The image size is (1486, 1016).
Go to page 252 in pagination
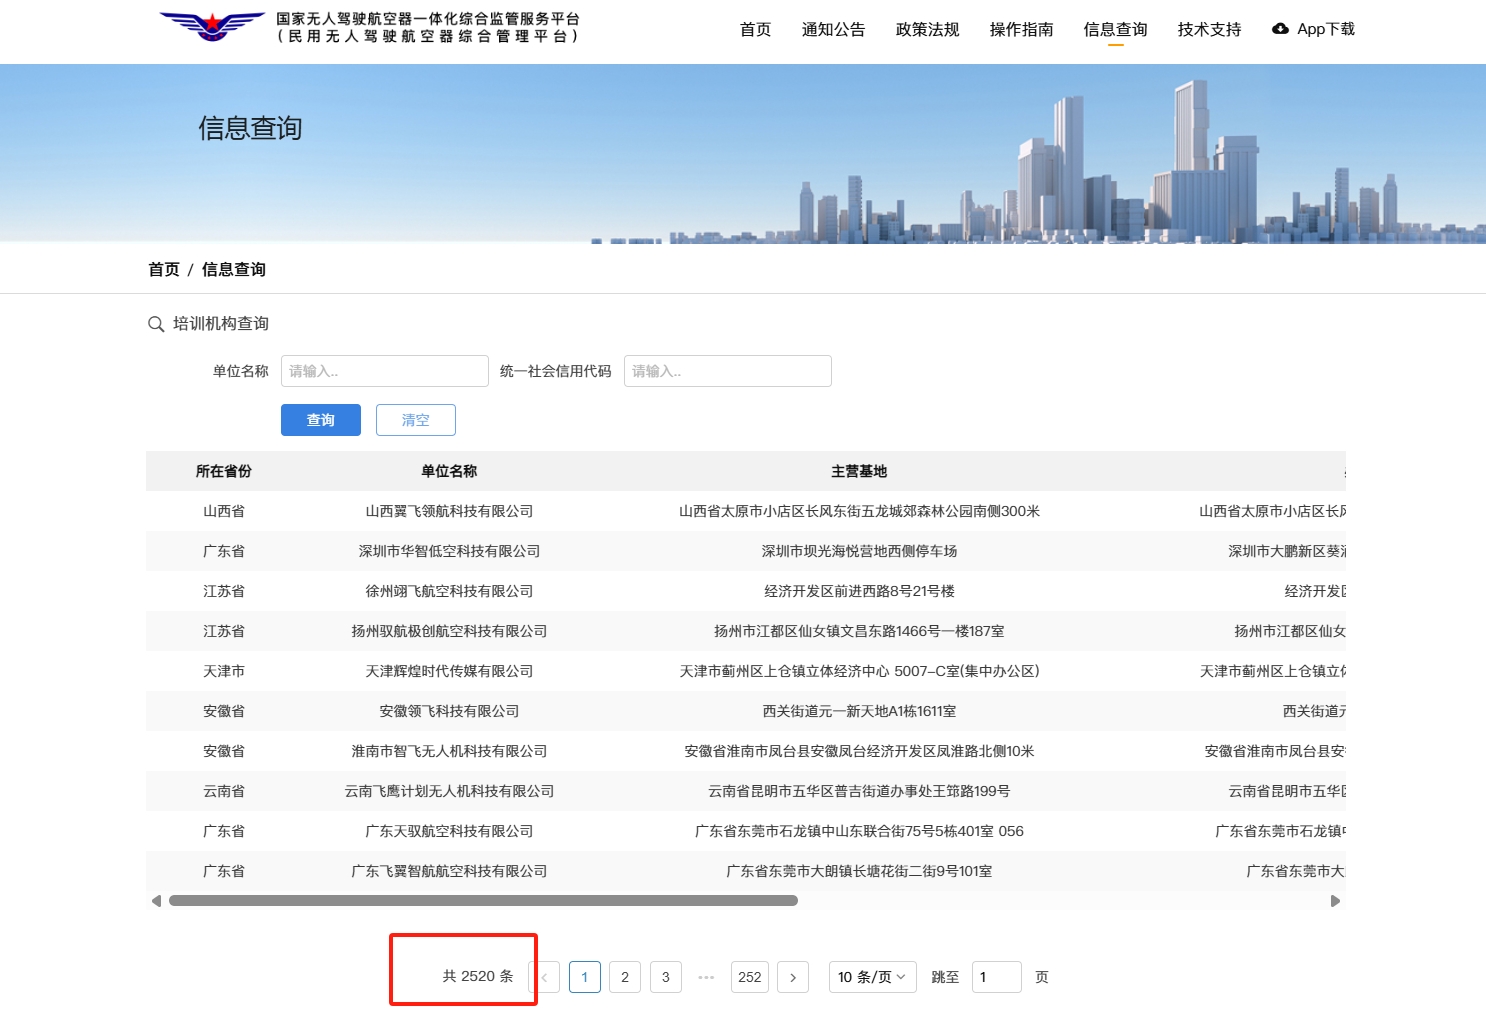pos(750,977)
